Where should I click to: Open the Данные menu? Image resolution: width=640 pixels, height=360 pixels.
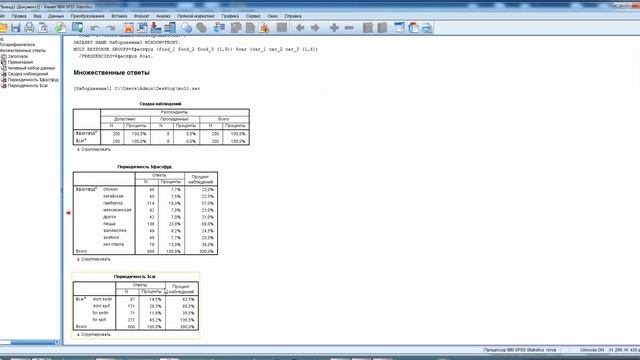pyautogui.click(x=56, y=16)
